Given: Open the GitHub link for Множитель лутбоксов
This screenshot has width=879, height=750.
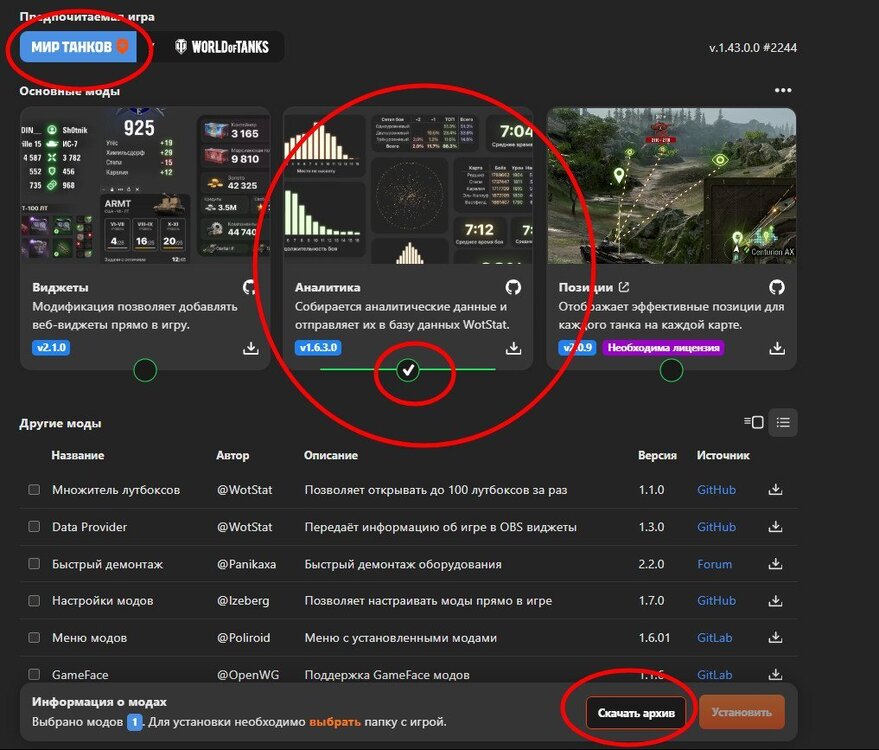Looking at the screenshot, I should pyautogui.click(x=716, y=490).
